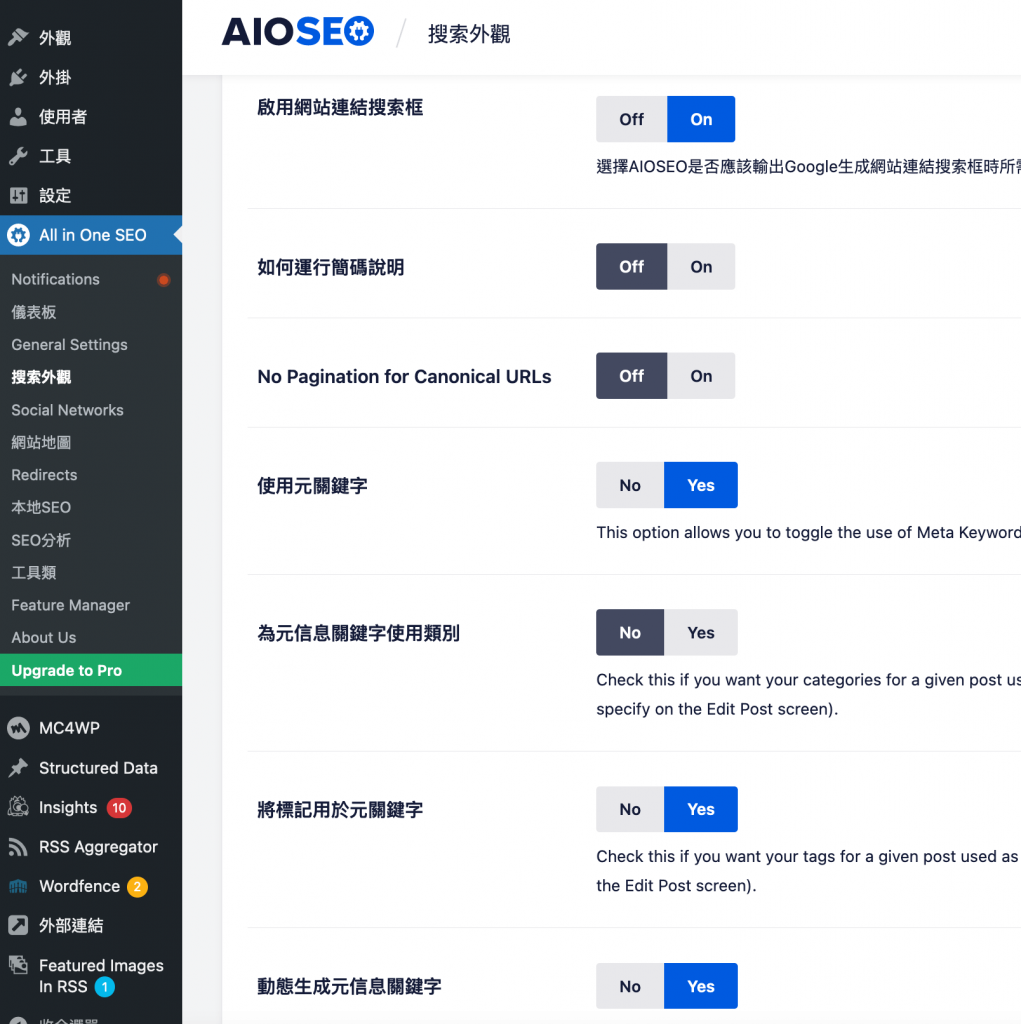1021x1024 pixels.
Task: Click the RSS Aggregator feed icon
Action: (18, 847)
